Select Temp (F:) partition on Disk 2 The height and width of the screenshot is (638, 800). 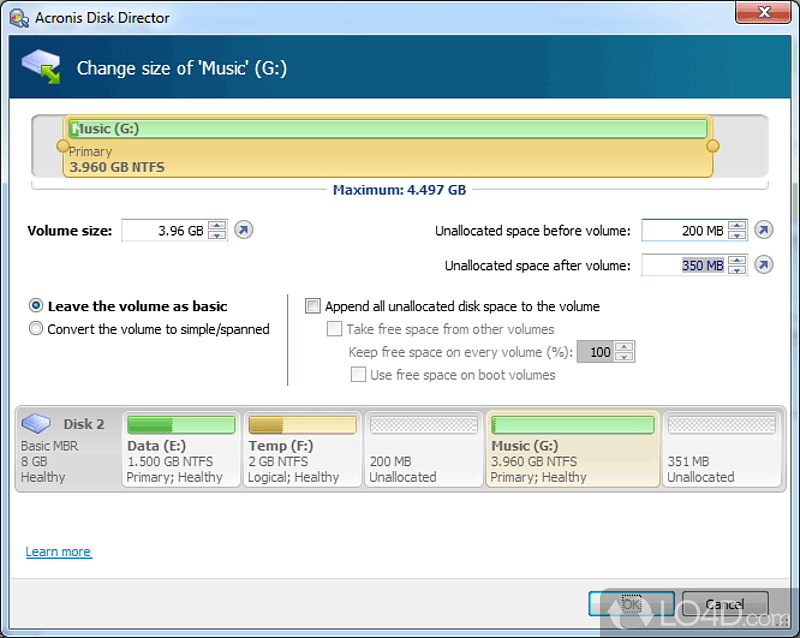tap(303, 449)
